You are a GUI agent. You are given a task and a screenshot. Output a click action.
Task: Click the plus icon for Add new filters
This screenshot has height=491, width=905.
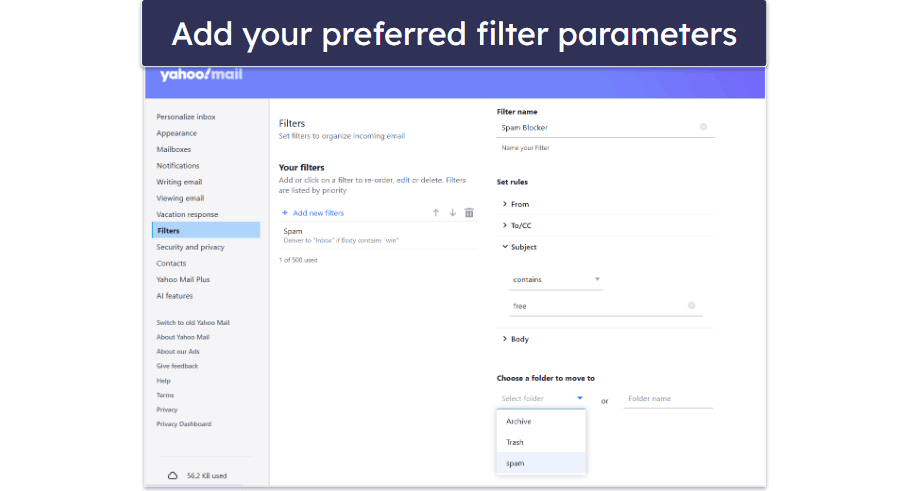click(285, 213)
